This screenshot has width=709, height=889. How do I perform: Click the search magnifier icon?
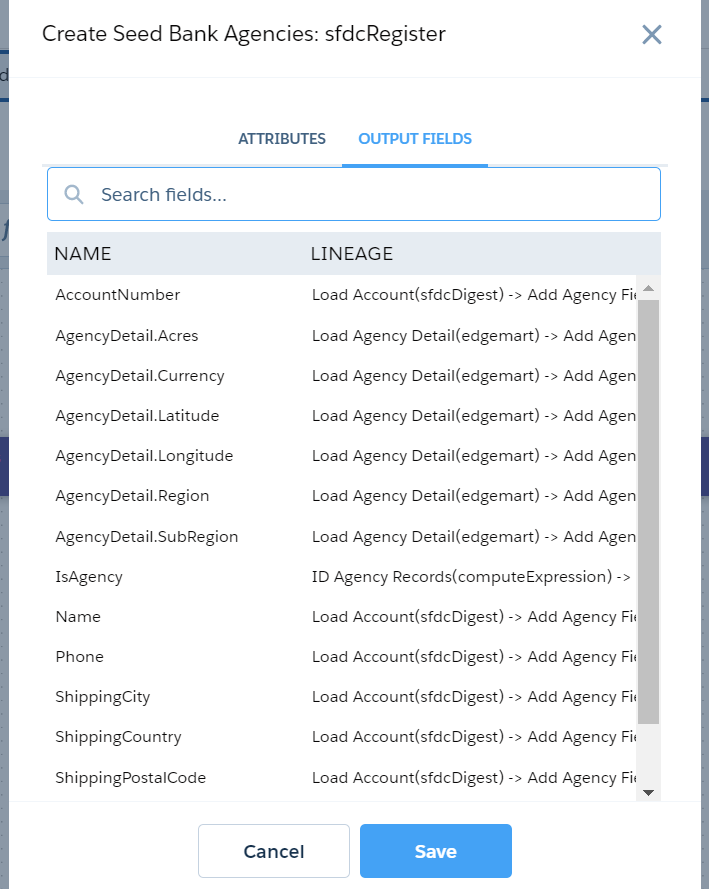click(74, 194)
